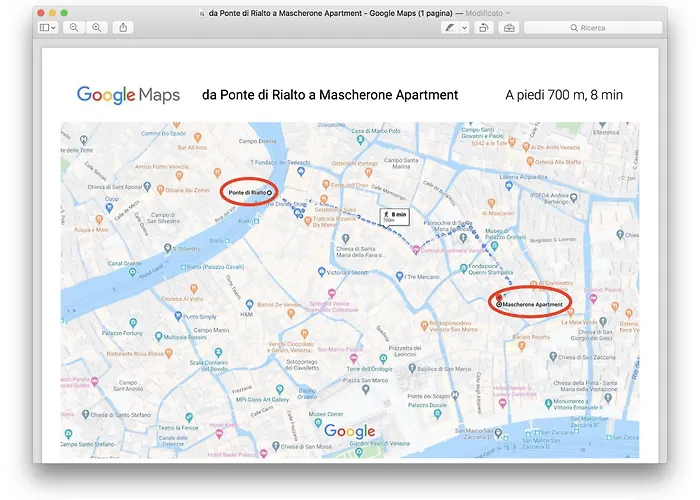
Task: Click the rotate page icon
Action: point(483,28)
